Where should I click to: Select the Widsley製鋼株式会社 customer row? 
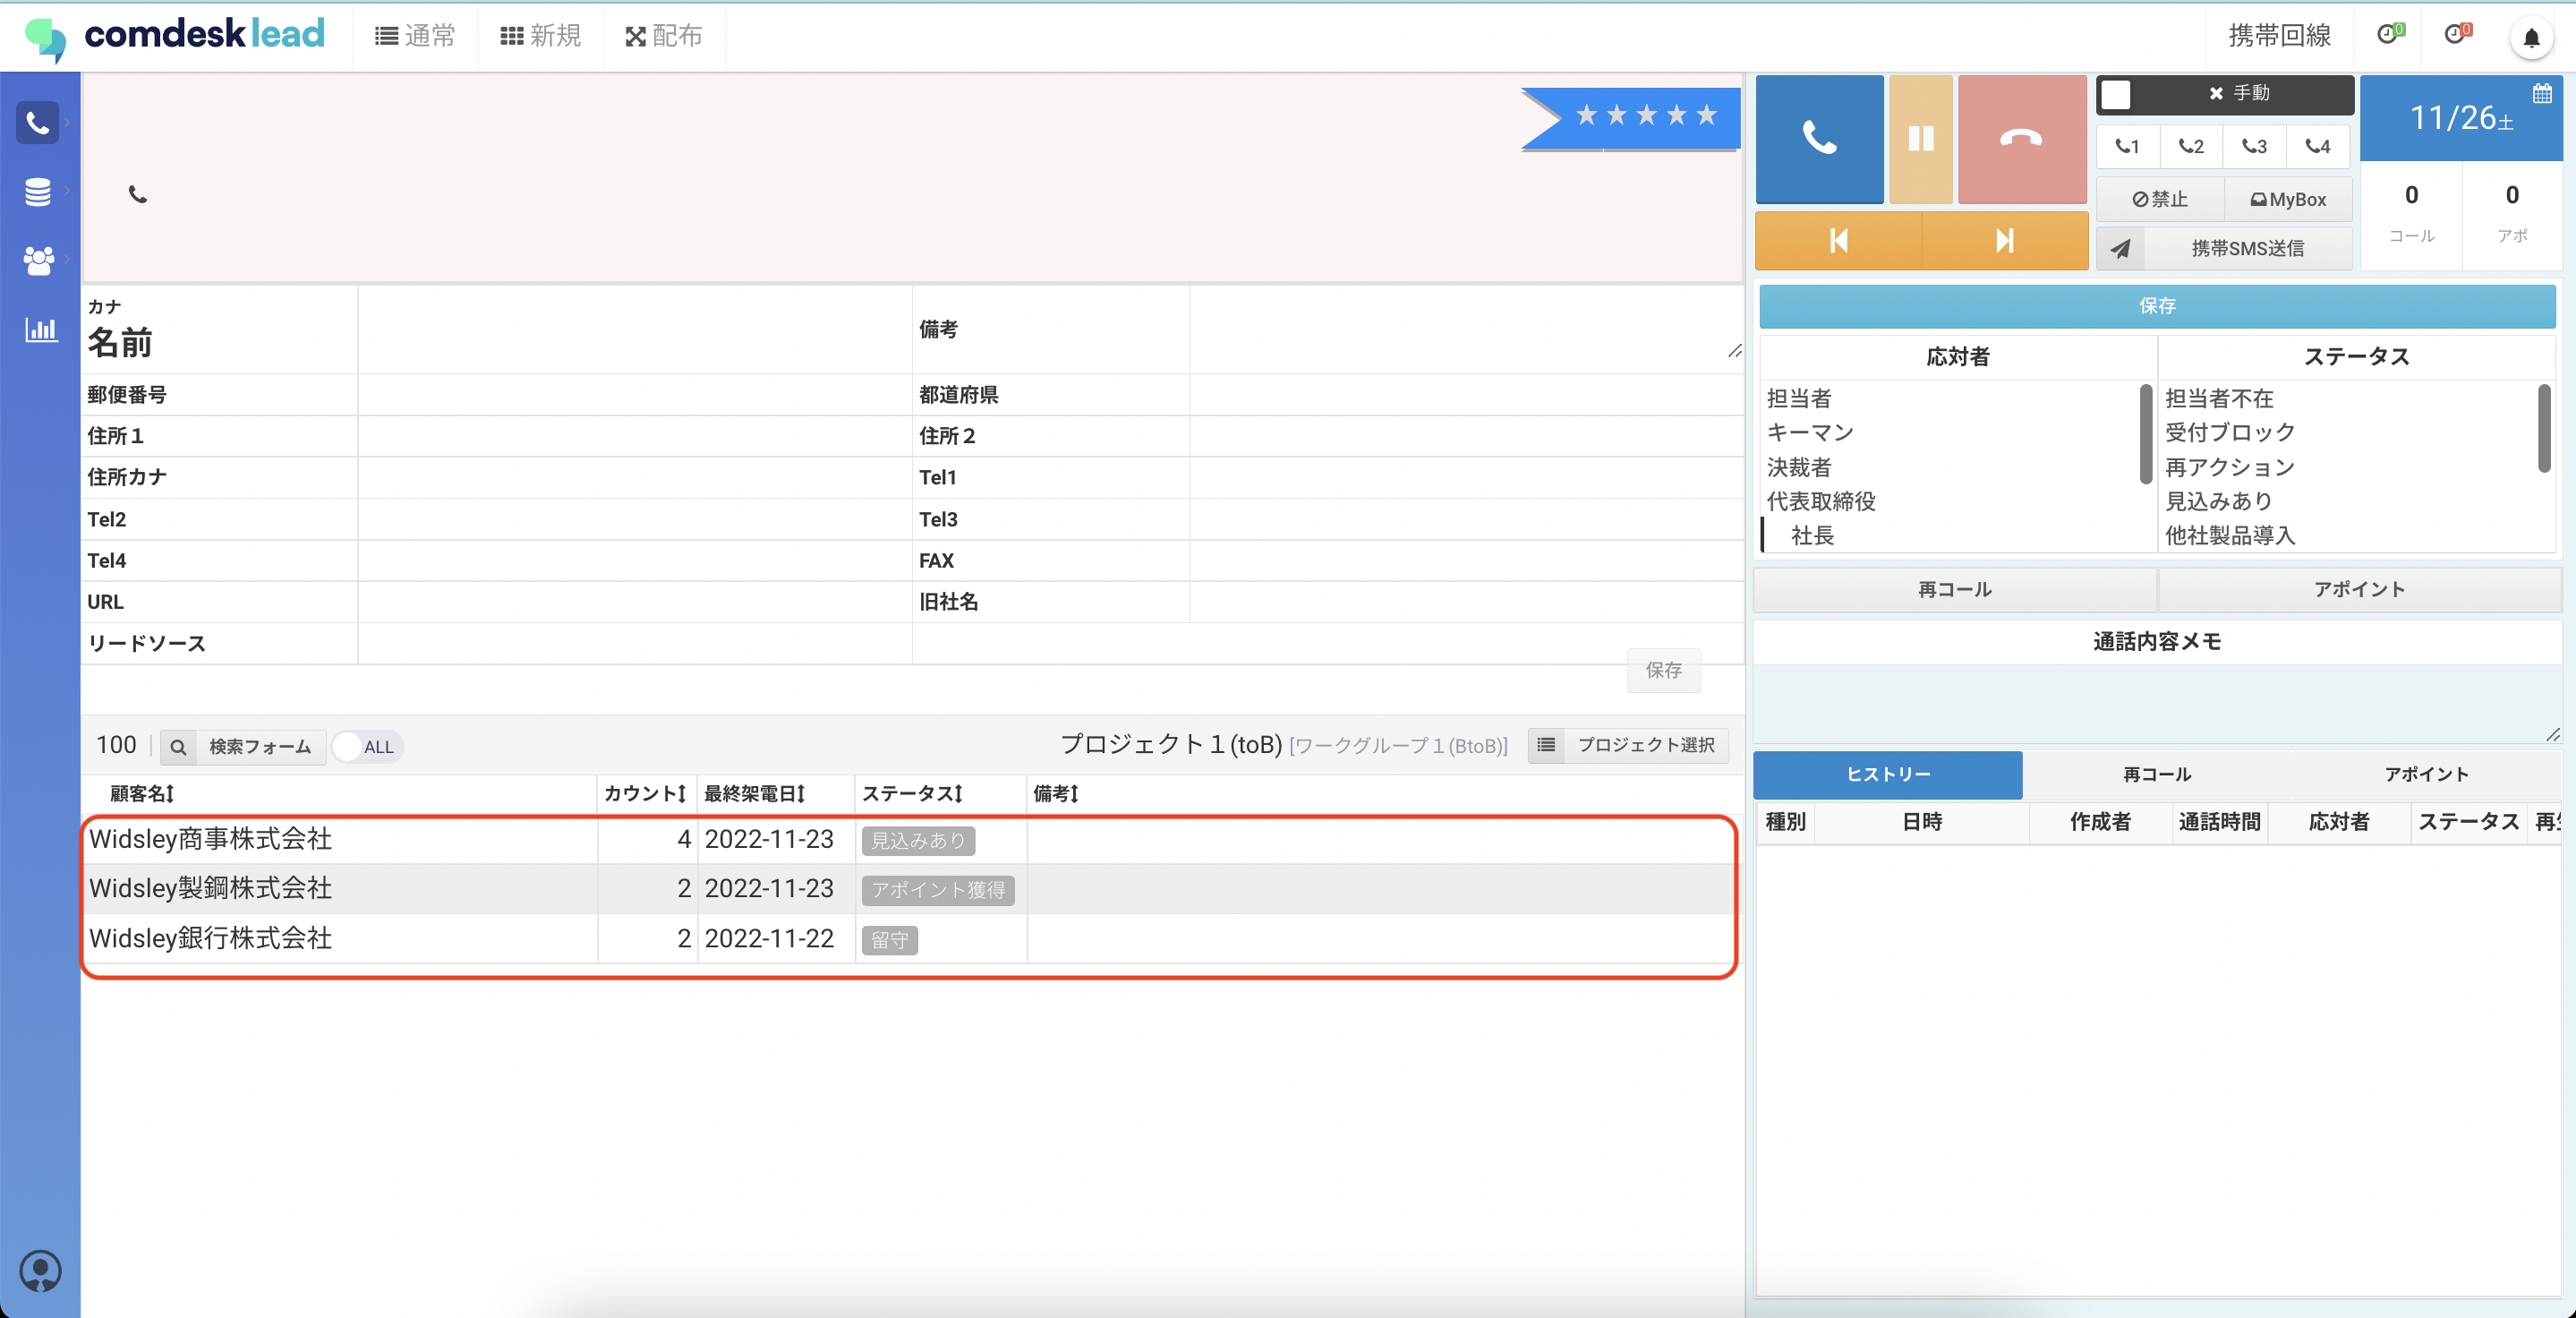(x=211, y=888)
